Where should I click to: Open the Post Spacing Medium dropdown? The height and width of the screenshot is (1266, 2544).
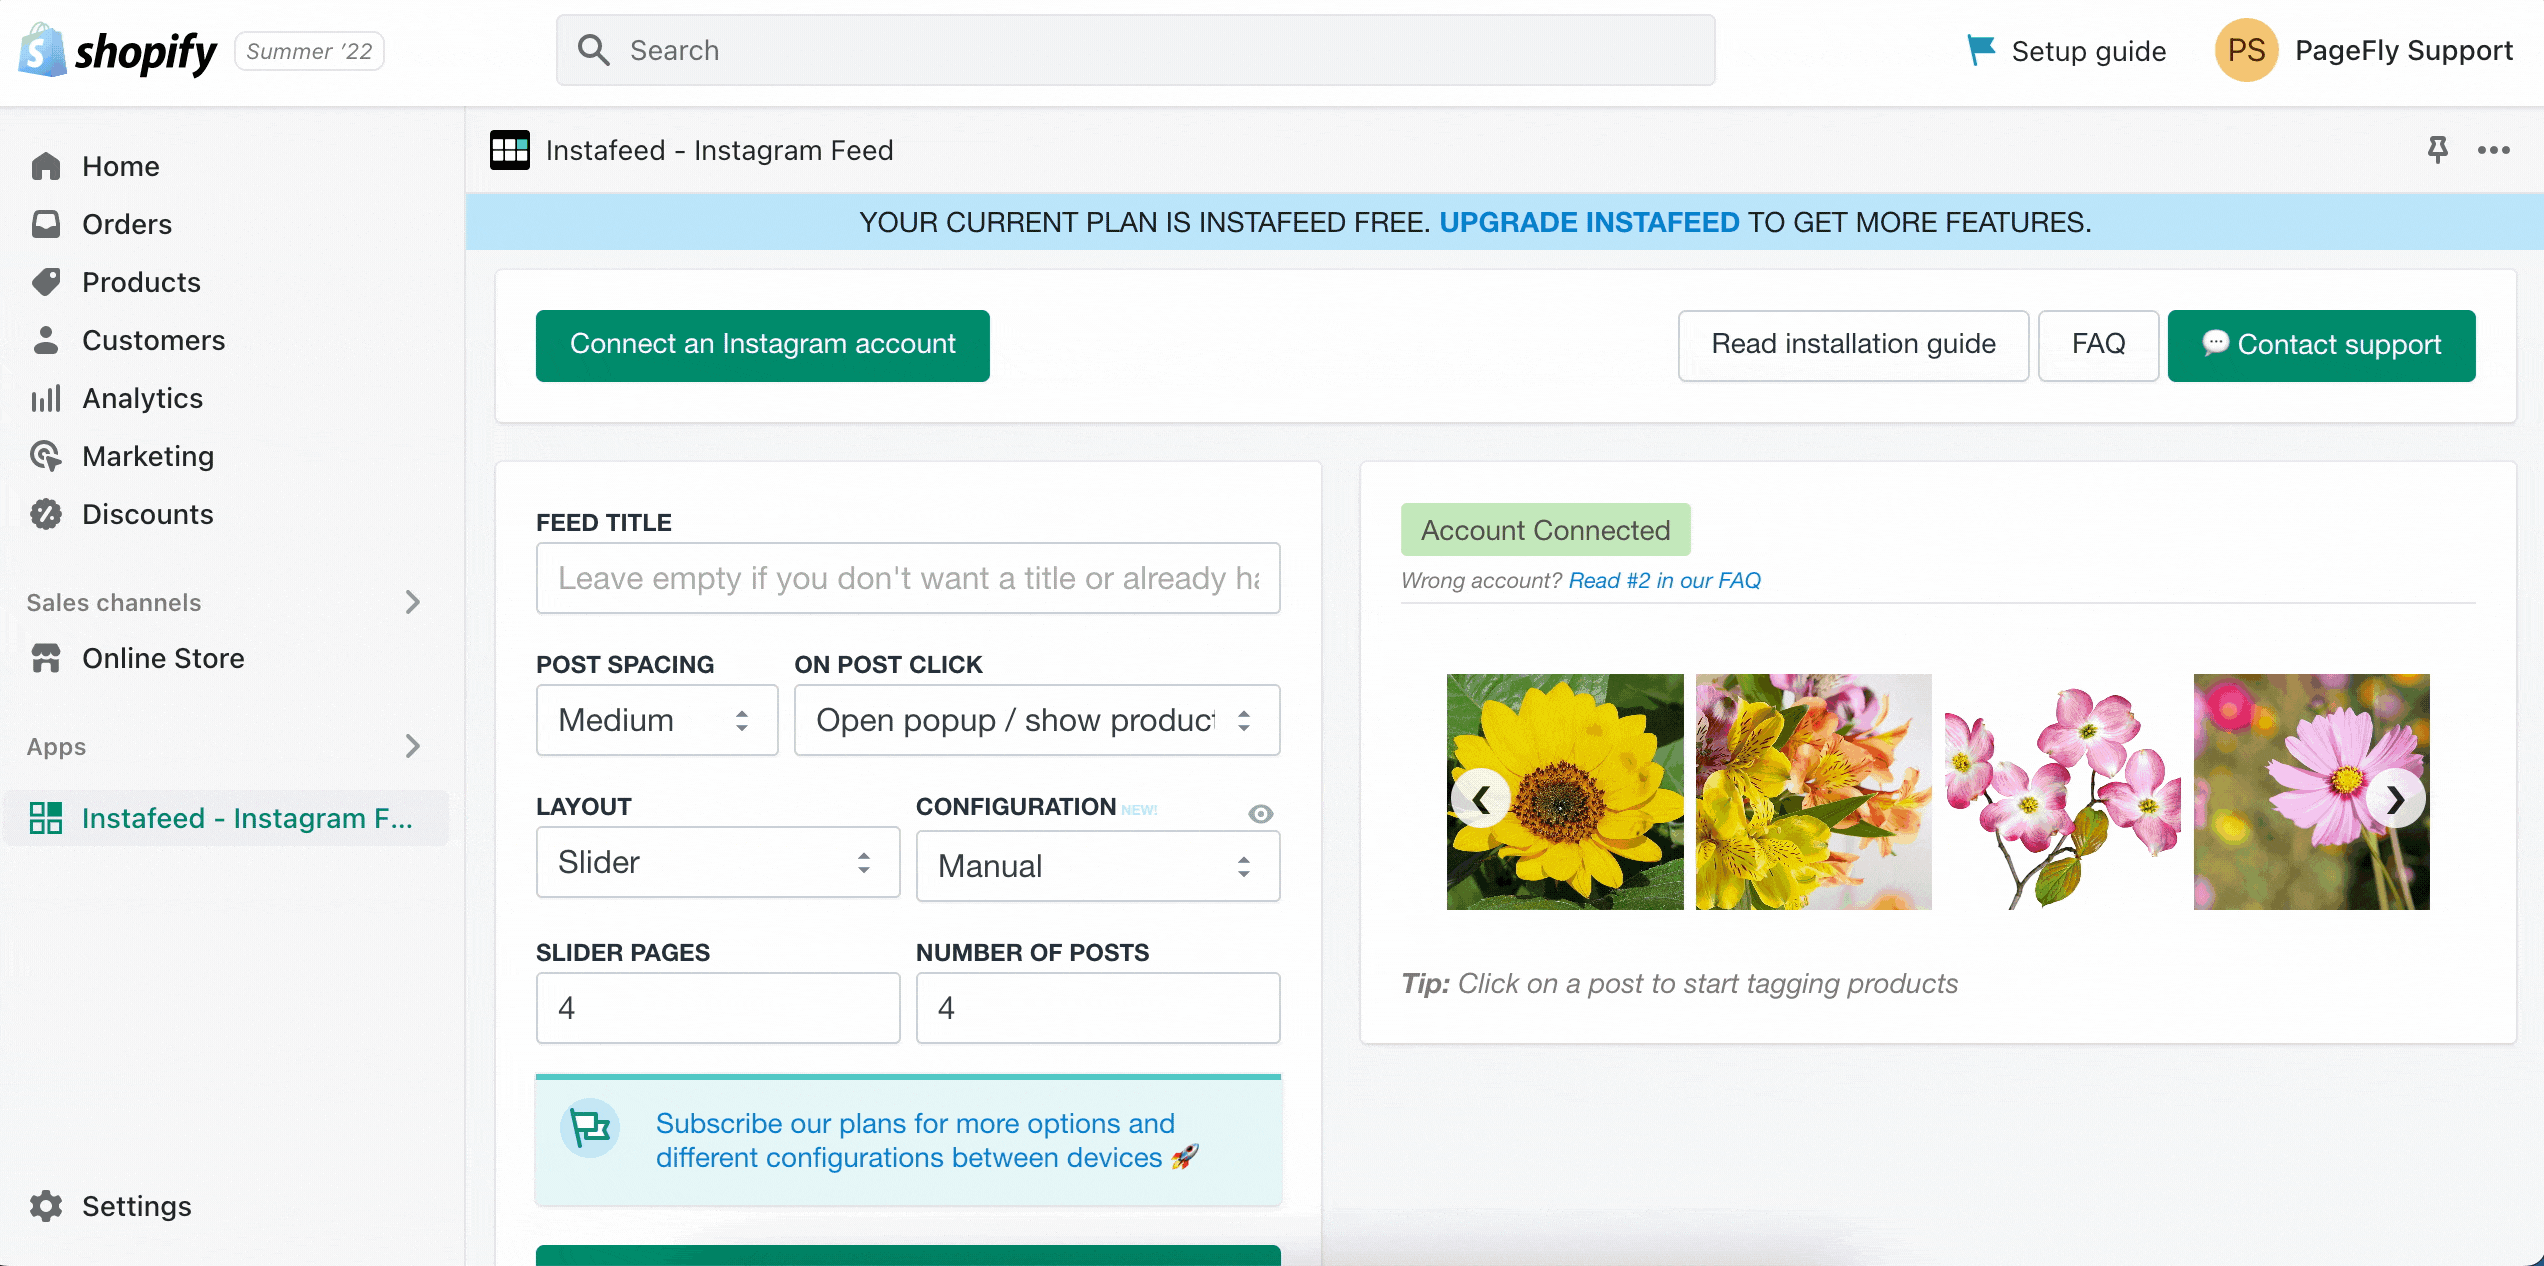[657, 720]
